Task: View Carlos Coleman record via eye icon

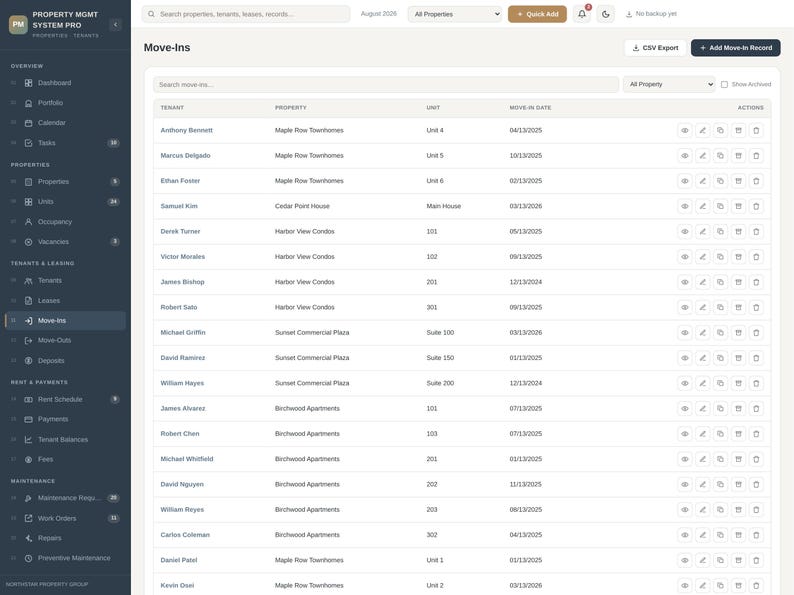Action: [685, 535]
